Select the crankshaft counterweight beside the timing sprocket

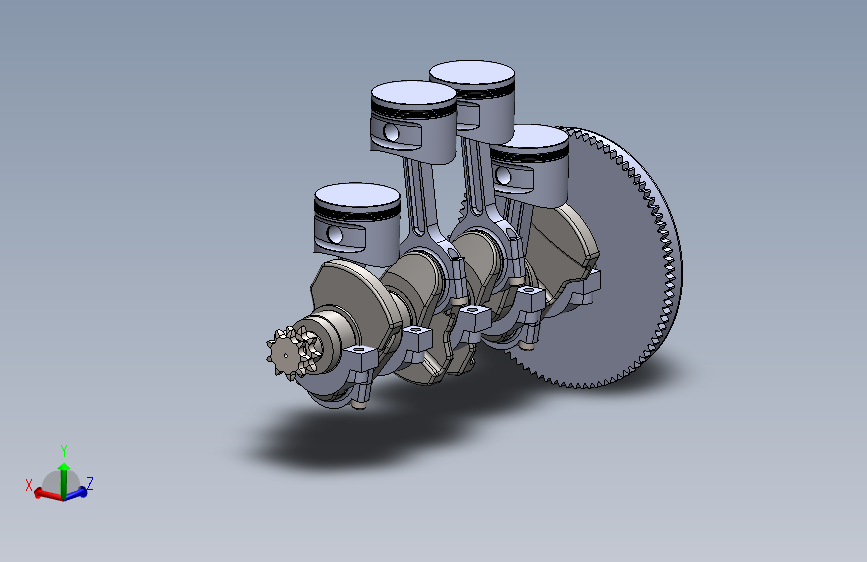(x=354, y=301)
